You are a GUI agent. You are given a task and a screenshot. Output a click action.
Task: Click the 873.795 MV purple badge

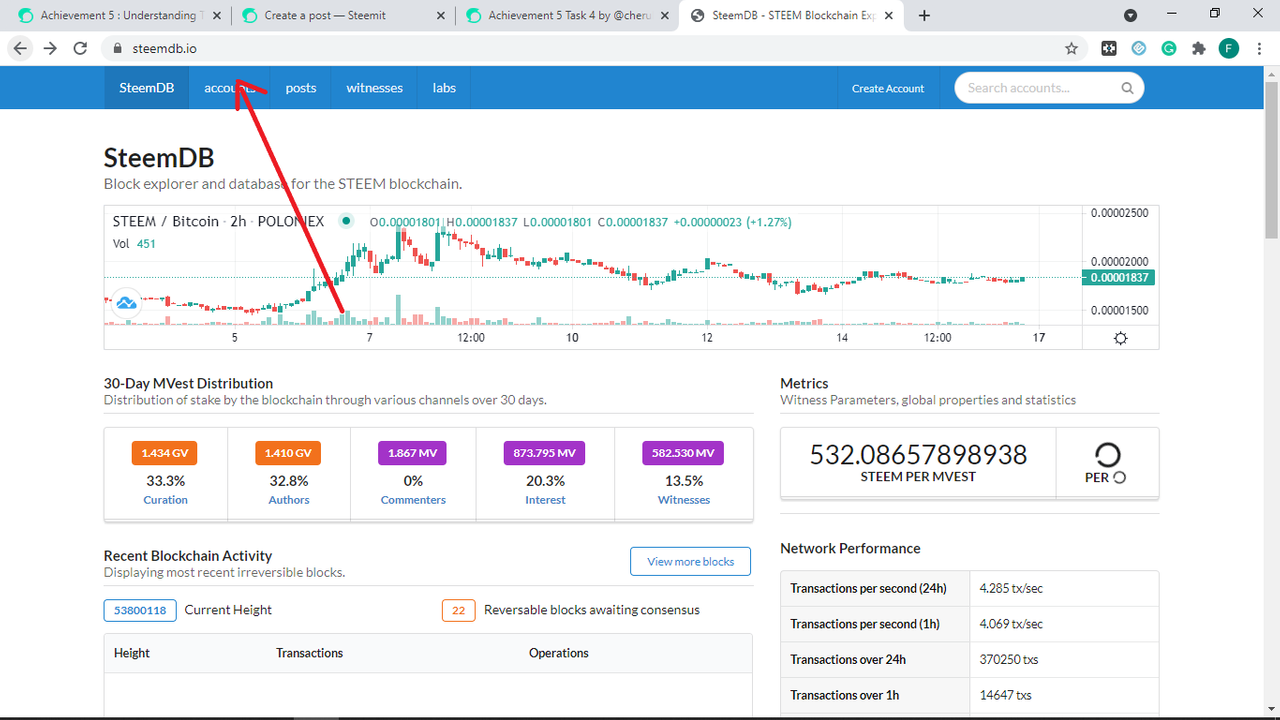coord(544,453)
